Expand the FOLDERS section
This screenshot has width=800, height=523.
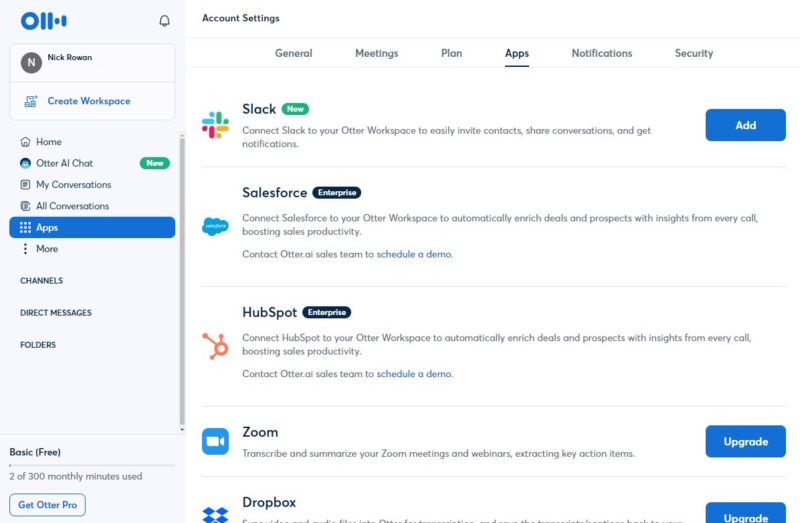click(38, 345)
